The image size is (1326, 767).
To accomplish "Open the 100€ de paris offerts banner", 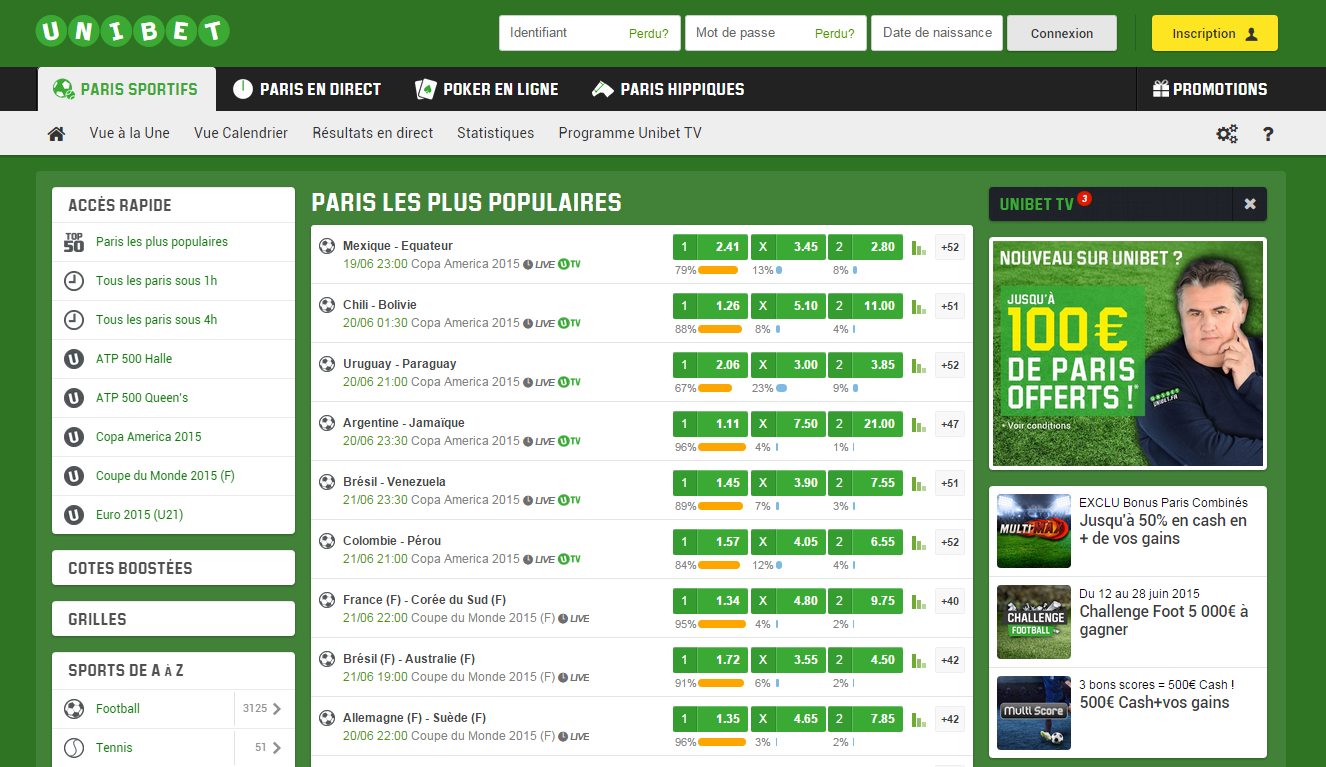I will tap(1127, 353).
